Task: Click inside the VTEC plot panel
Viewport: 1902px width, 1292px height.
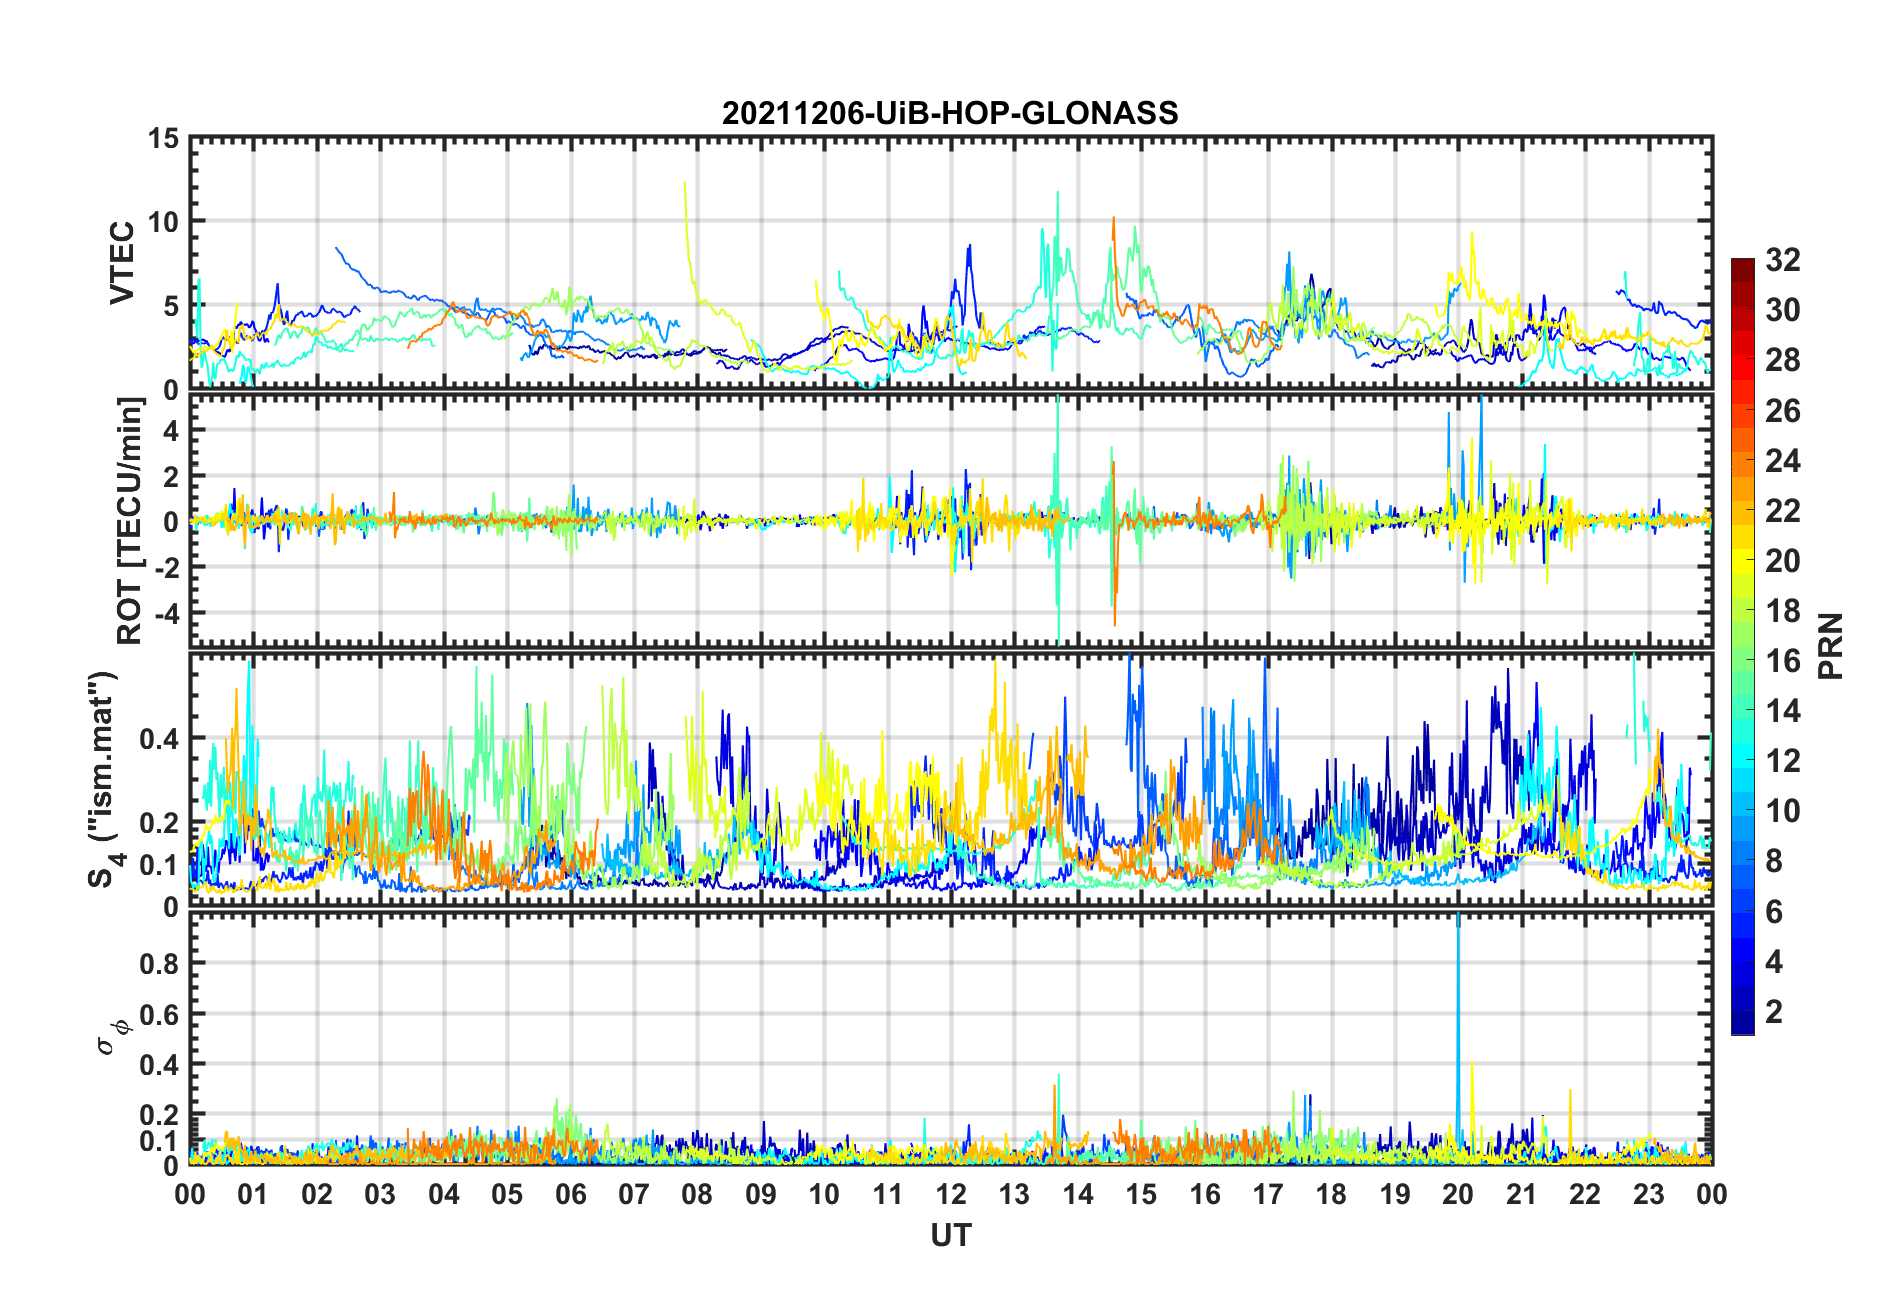Action: (x=951, y=263)
